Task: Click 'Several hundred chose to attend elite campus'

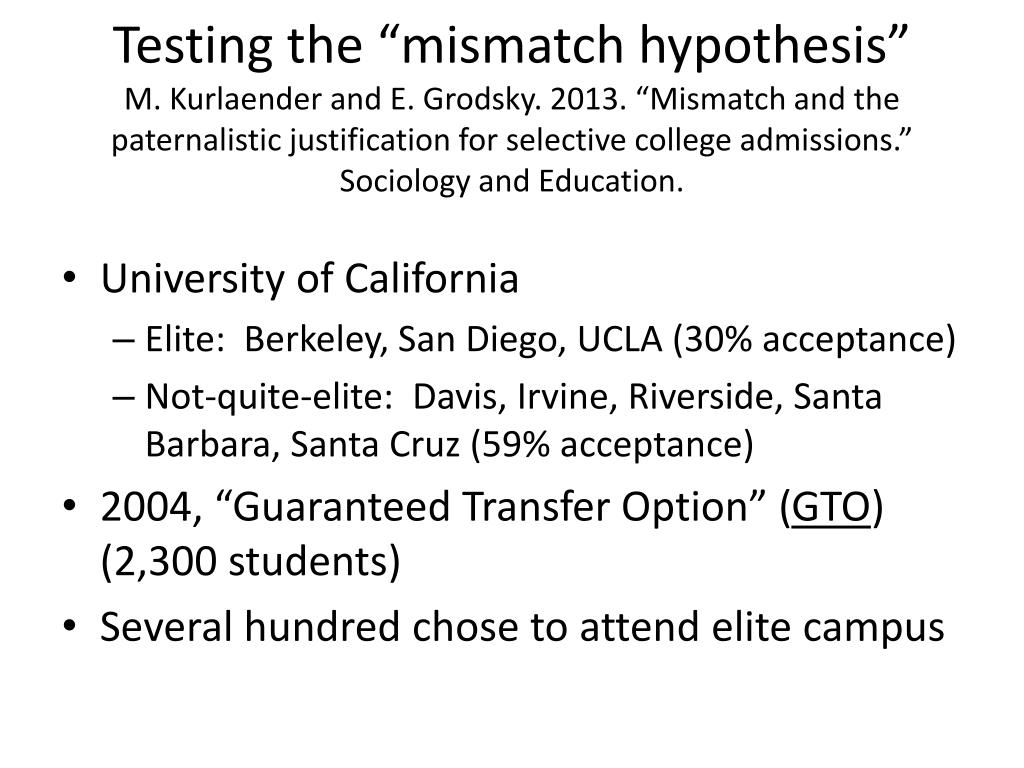Action: coord(522,627)
